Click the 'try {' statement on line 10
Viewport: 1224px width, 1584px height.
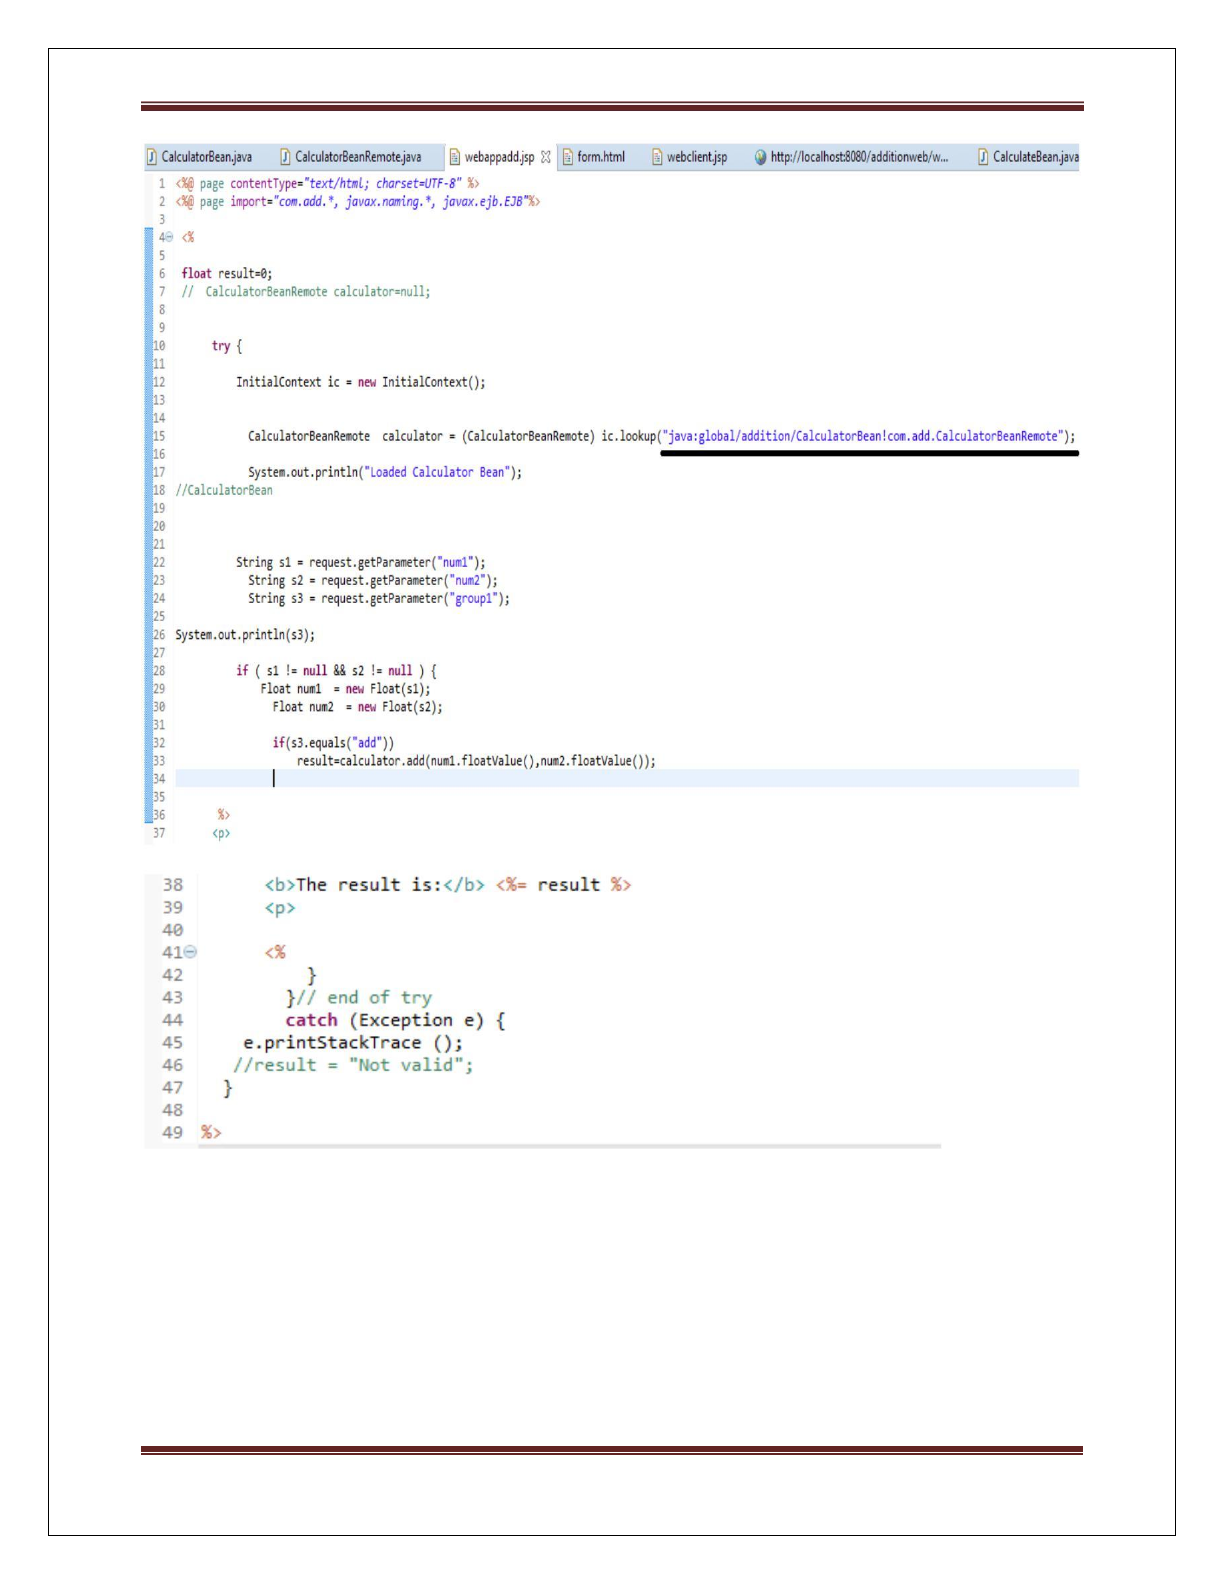click(227, 346)
